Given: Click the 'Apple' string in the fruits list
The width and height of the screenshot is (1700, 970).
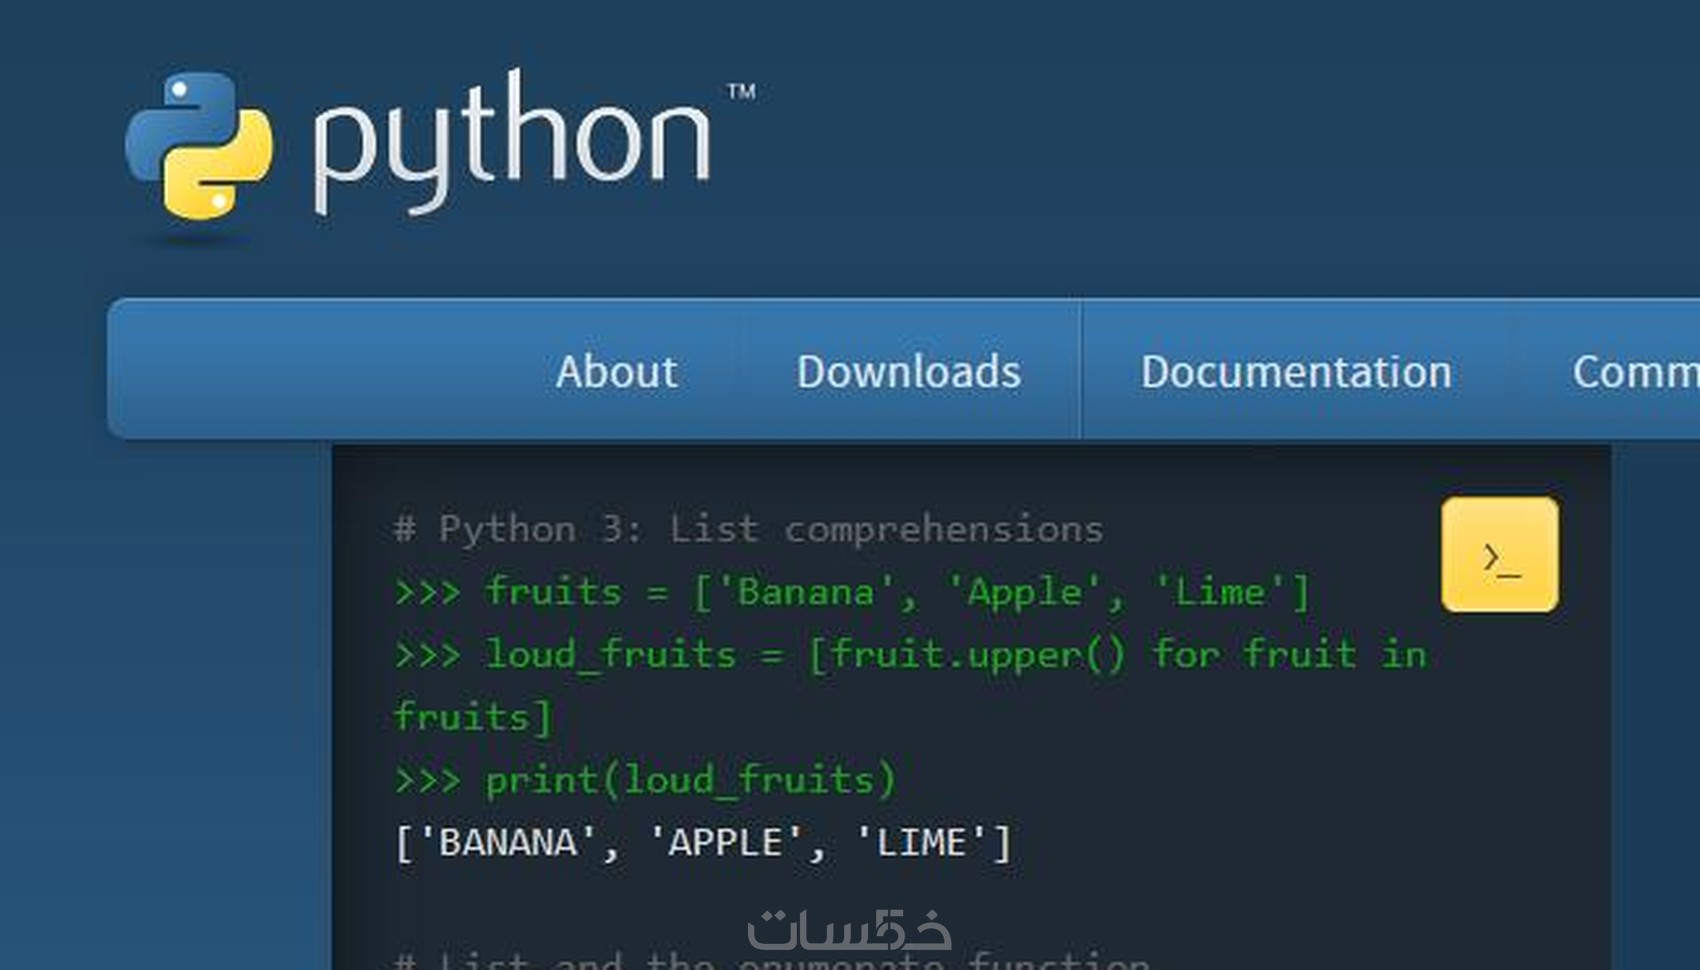Looking at the screenshot, I should pos(1024,592).
